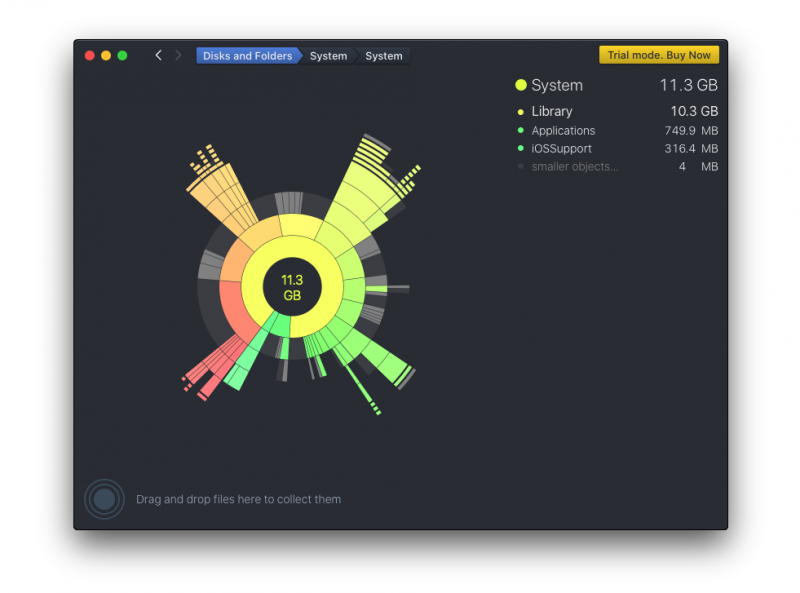800x593 pixels.
Task: Click the collector drop target circle
Action: 104,499
